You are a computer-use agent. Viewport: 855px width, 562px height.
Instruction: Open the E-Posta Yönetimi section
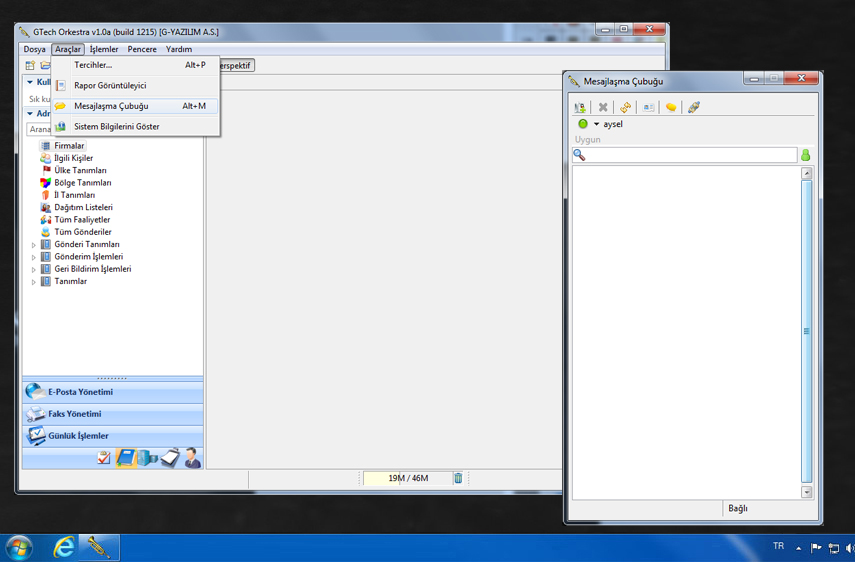[x=80, y=392]
